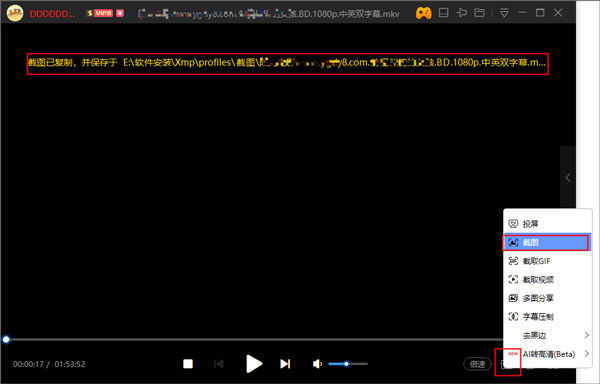Skip to the next video
600x384 pixels.
[x=285, y=364]
